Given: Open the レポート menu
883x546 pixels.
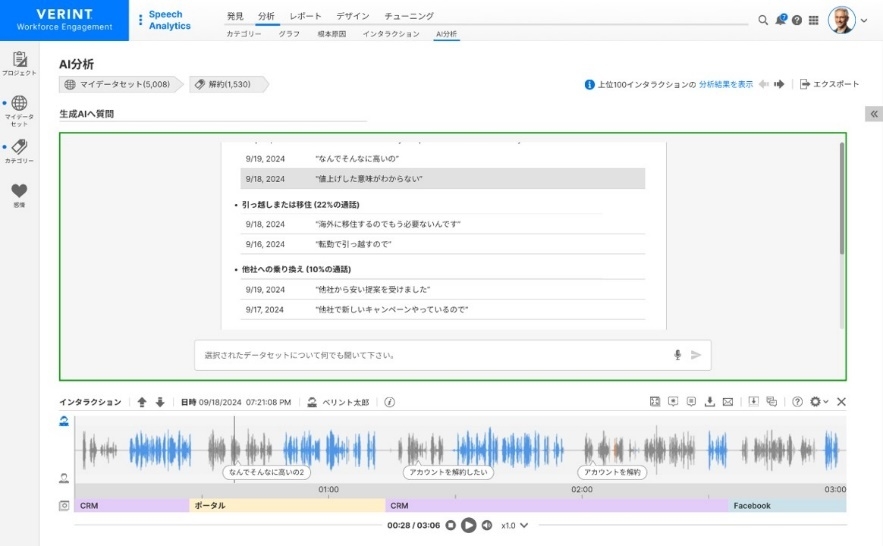Looking at the screenshot, I should tap(305, 16).
